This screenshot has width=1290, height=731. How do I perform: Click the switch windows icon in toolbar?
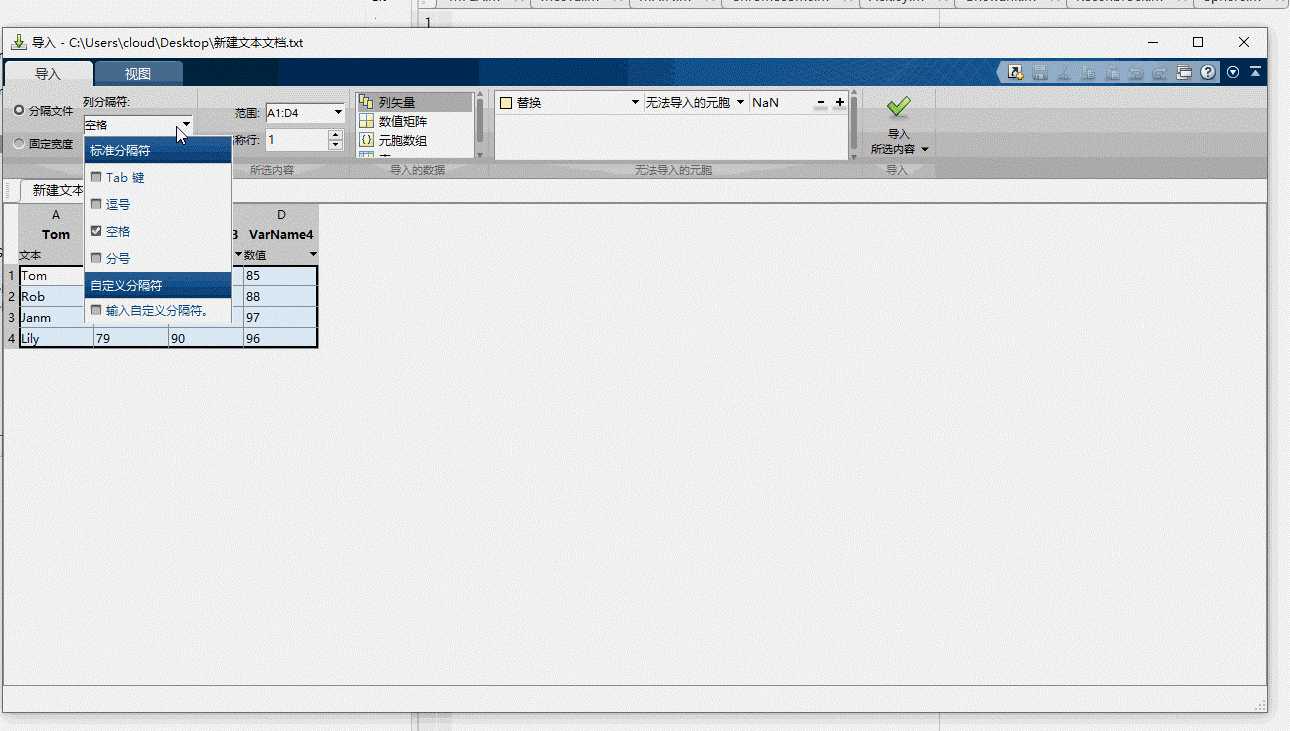point(1184,72)
